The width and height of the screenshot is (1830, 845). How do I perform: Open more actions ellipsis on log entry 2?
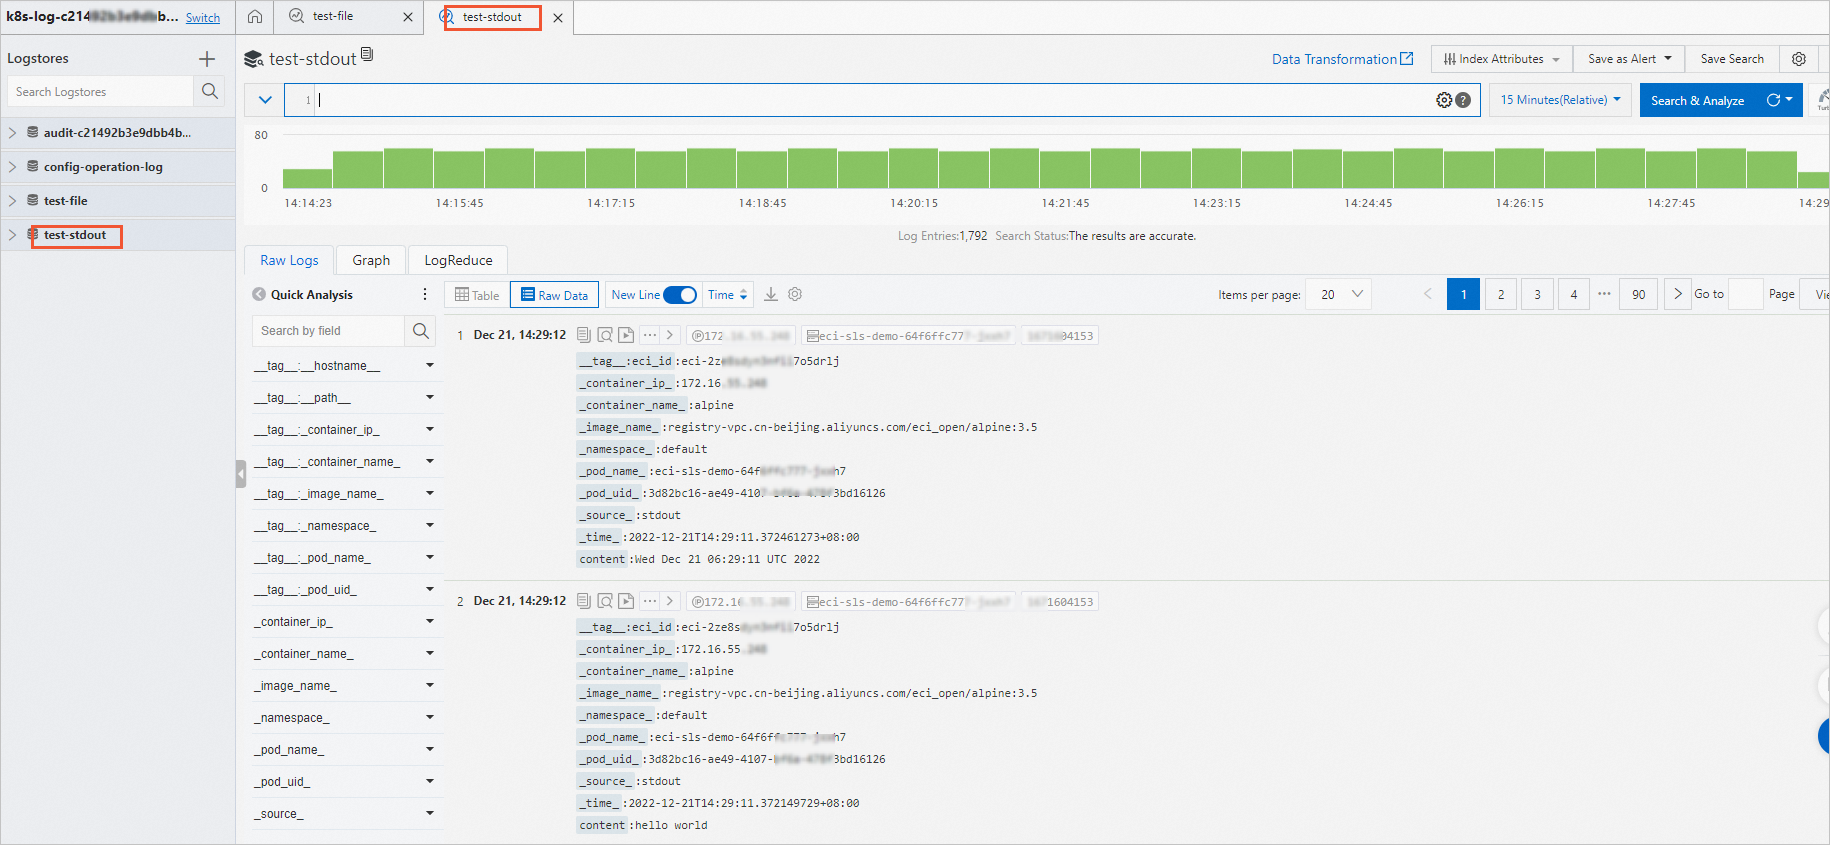[650, 601]
